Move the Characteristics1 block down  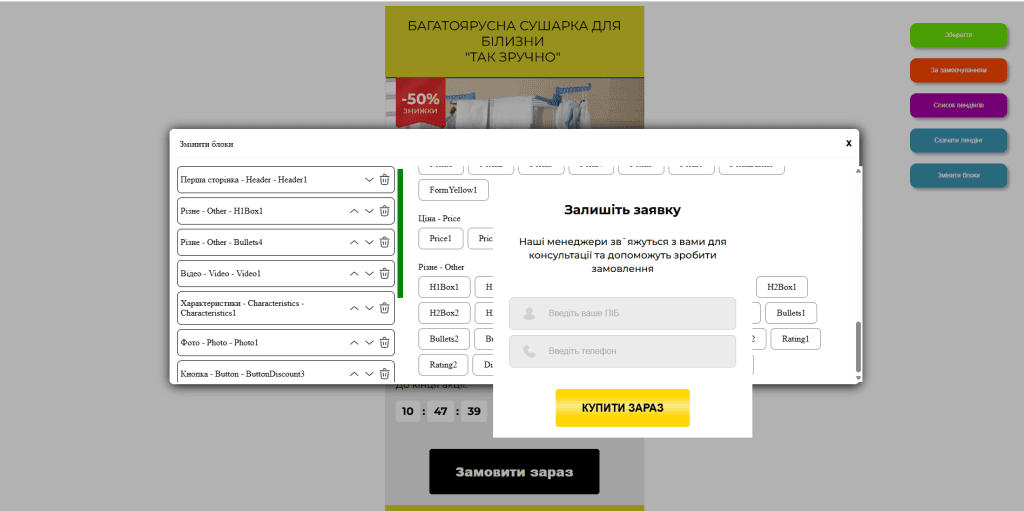pos(369,308)
